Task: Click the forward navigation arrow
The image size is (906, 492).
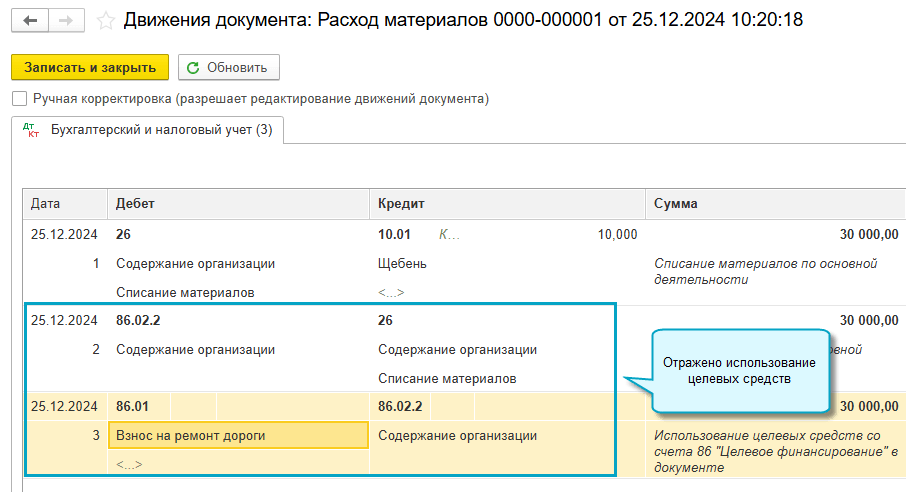Action: click(x=65, y=20)
